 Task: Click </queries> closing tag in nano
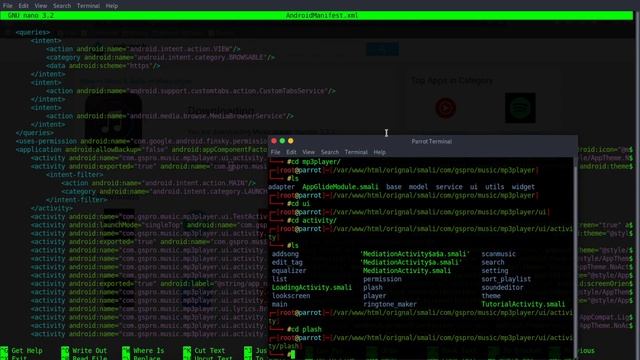(35, 133)
